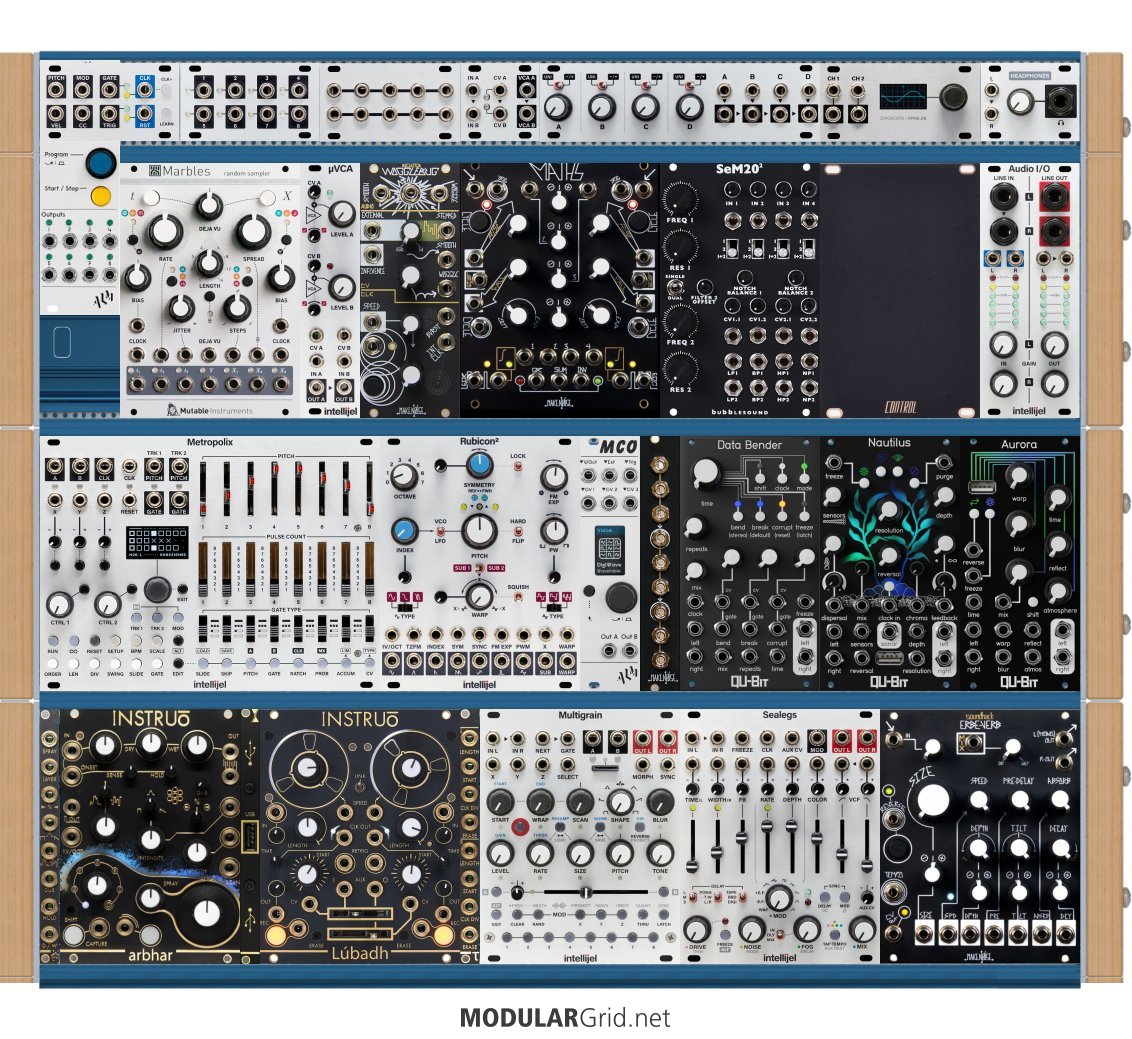Tap the Metropolix RUN button
The width and height of the screenshot is (1132, 1039).
pos(53,640)
